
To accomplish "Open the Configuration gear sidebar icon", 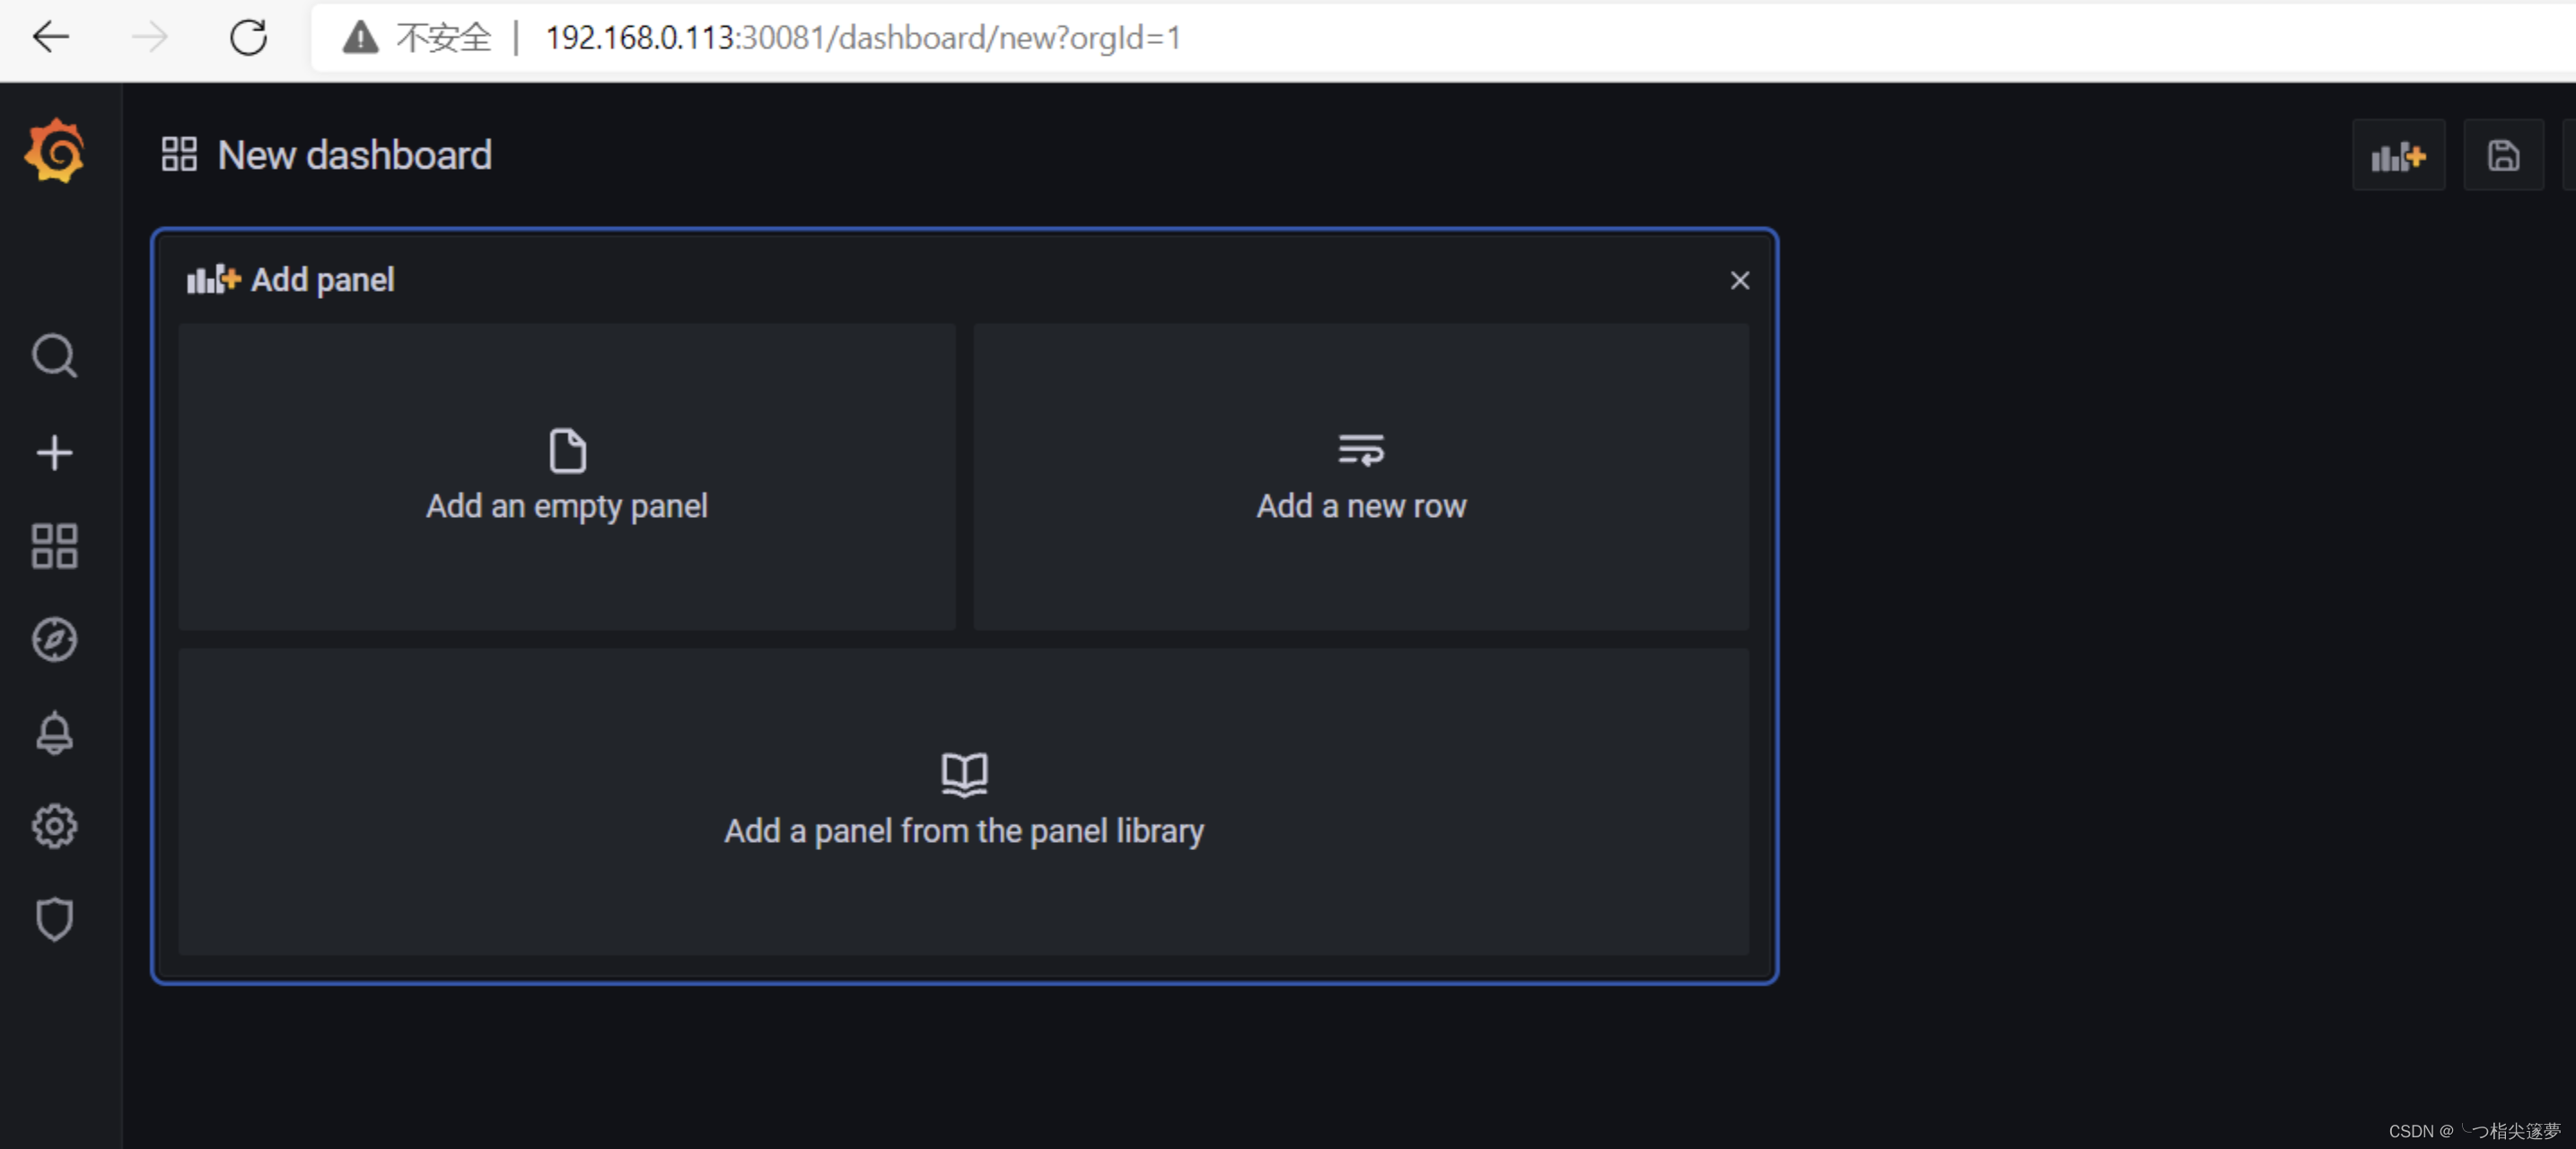I will pos(55,826).
